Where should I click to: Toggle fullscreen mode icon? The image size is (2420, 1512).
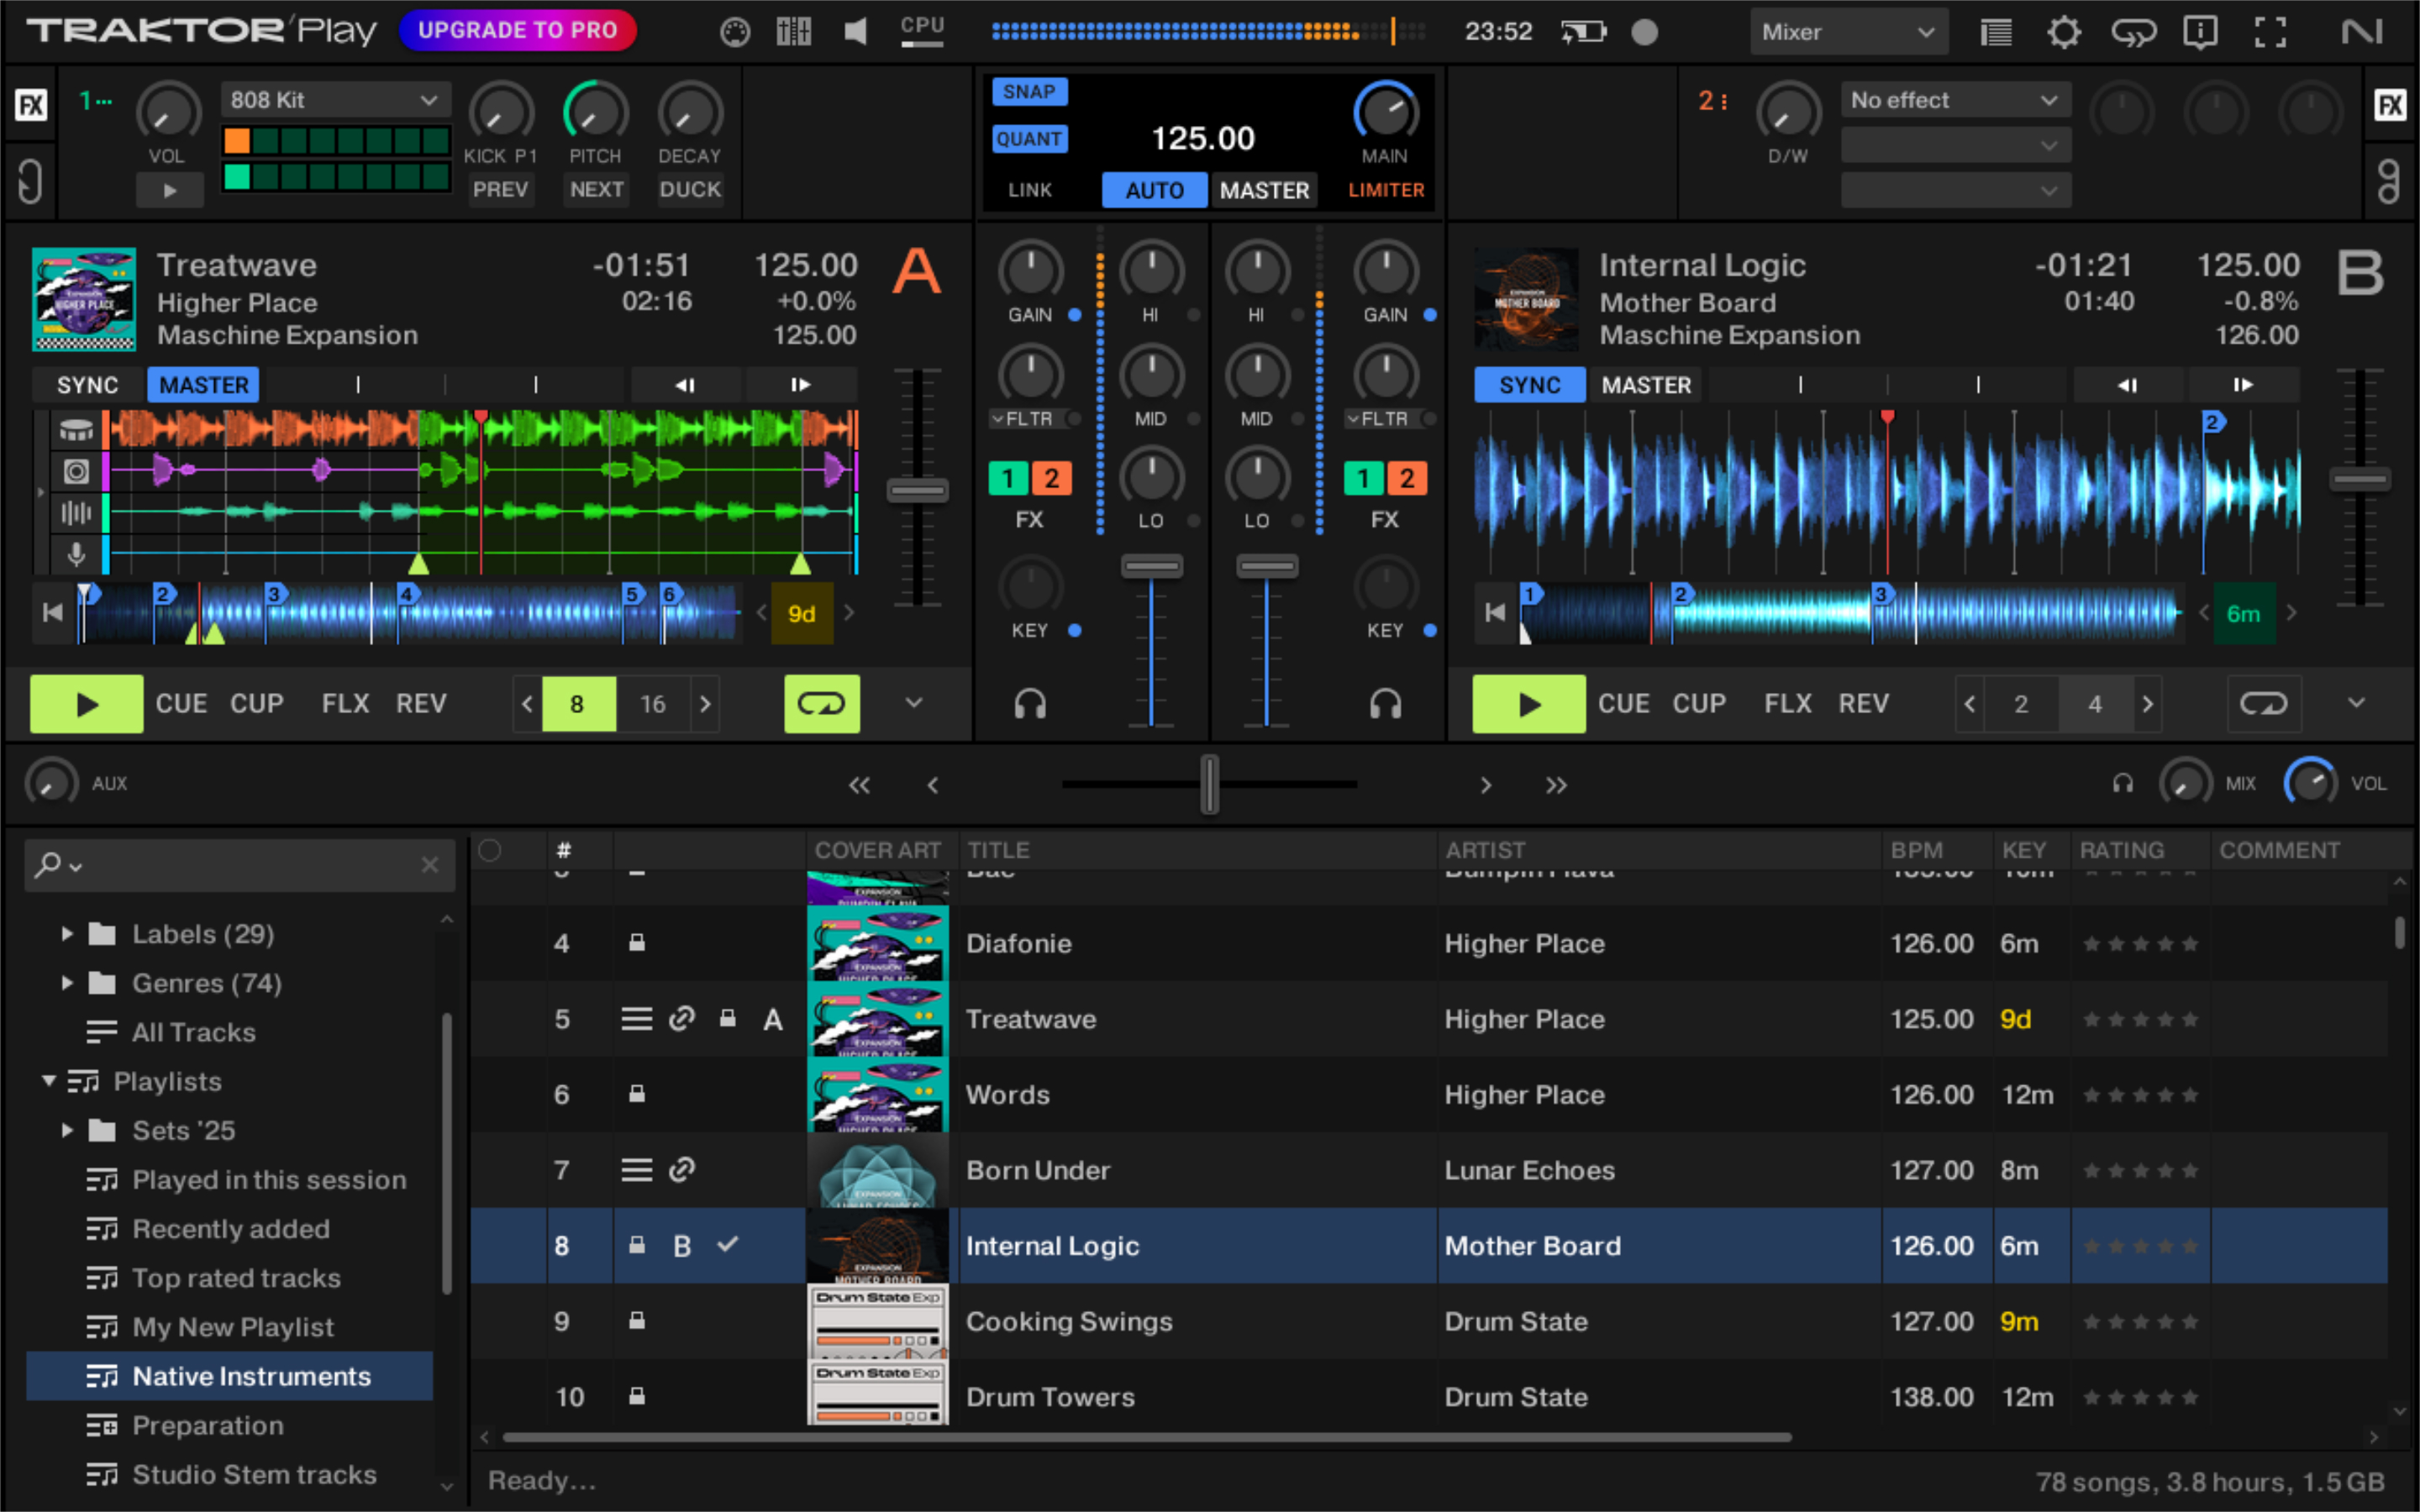point(2270,32)
